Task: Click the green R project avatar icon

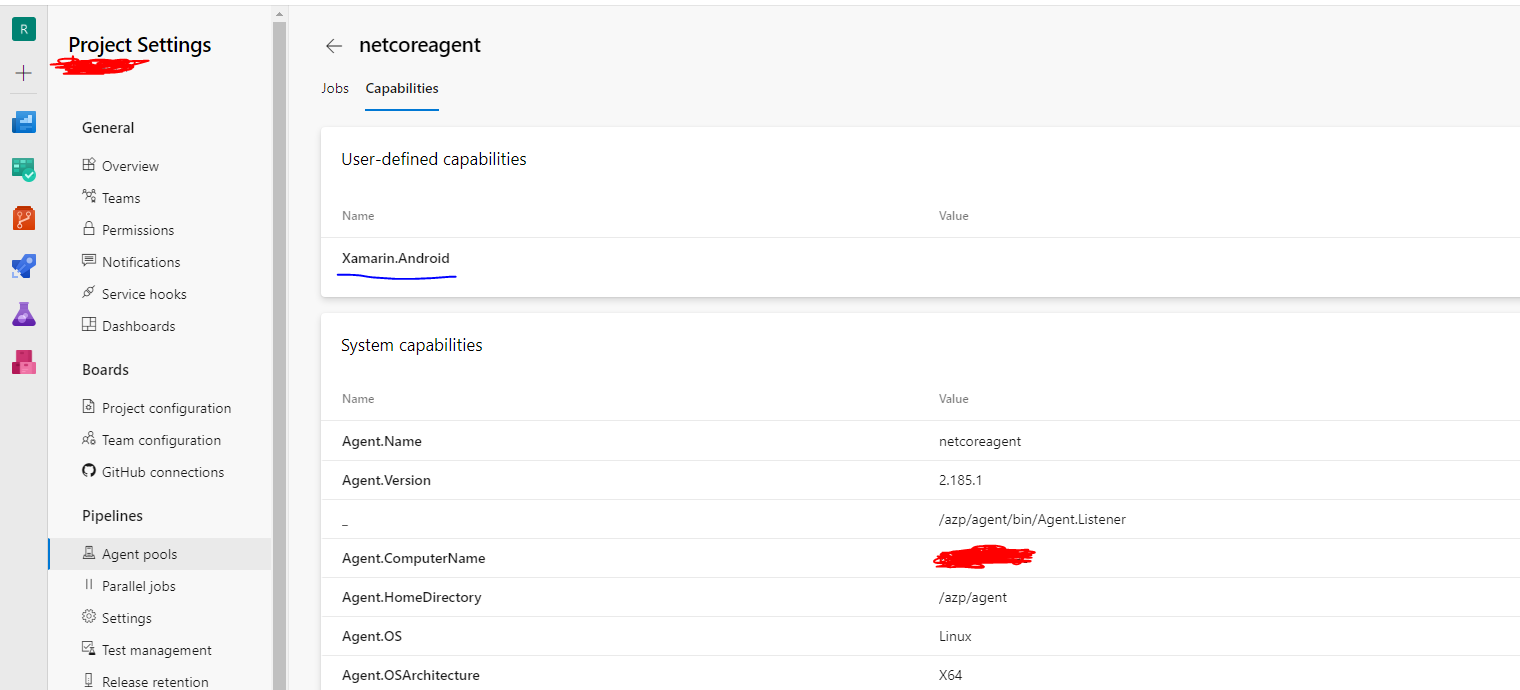Action: pyautogui.click(x=24, y=29)
